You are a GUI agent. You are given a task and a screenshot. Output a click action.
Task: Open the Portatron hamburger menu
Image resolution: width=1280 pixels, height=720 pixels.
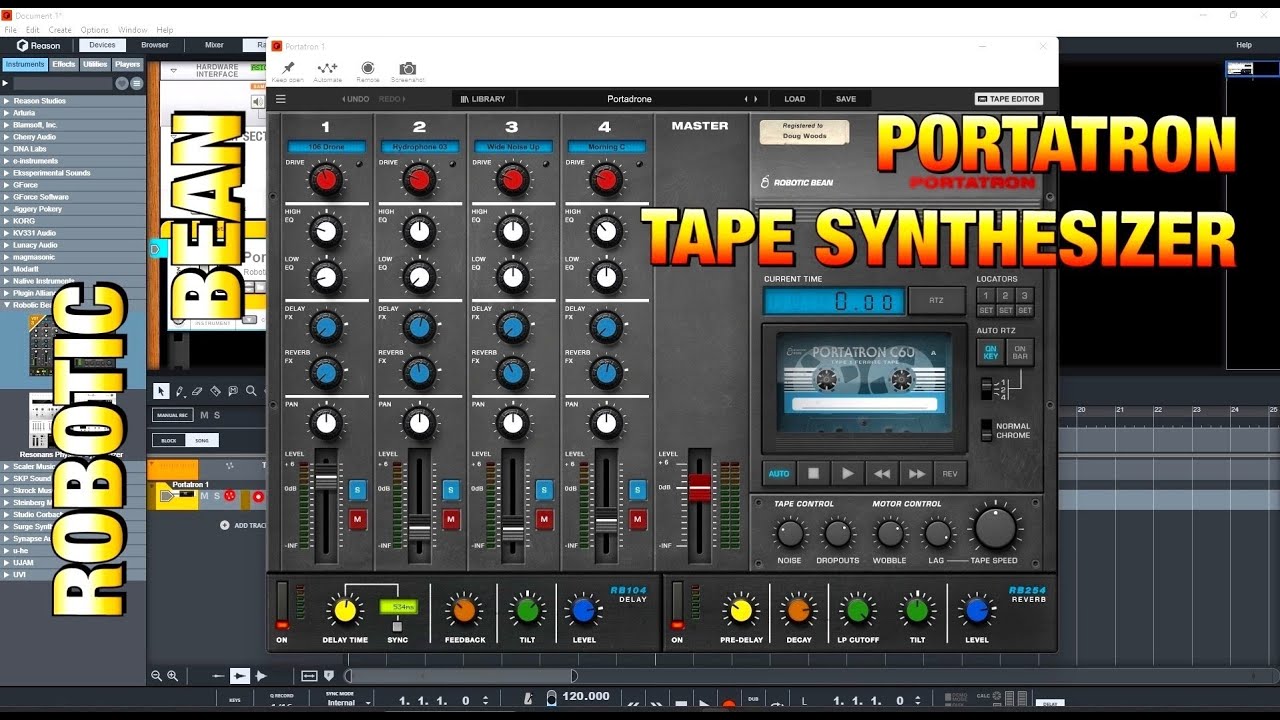tap(281, 99)
